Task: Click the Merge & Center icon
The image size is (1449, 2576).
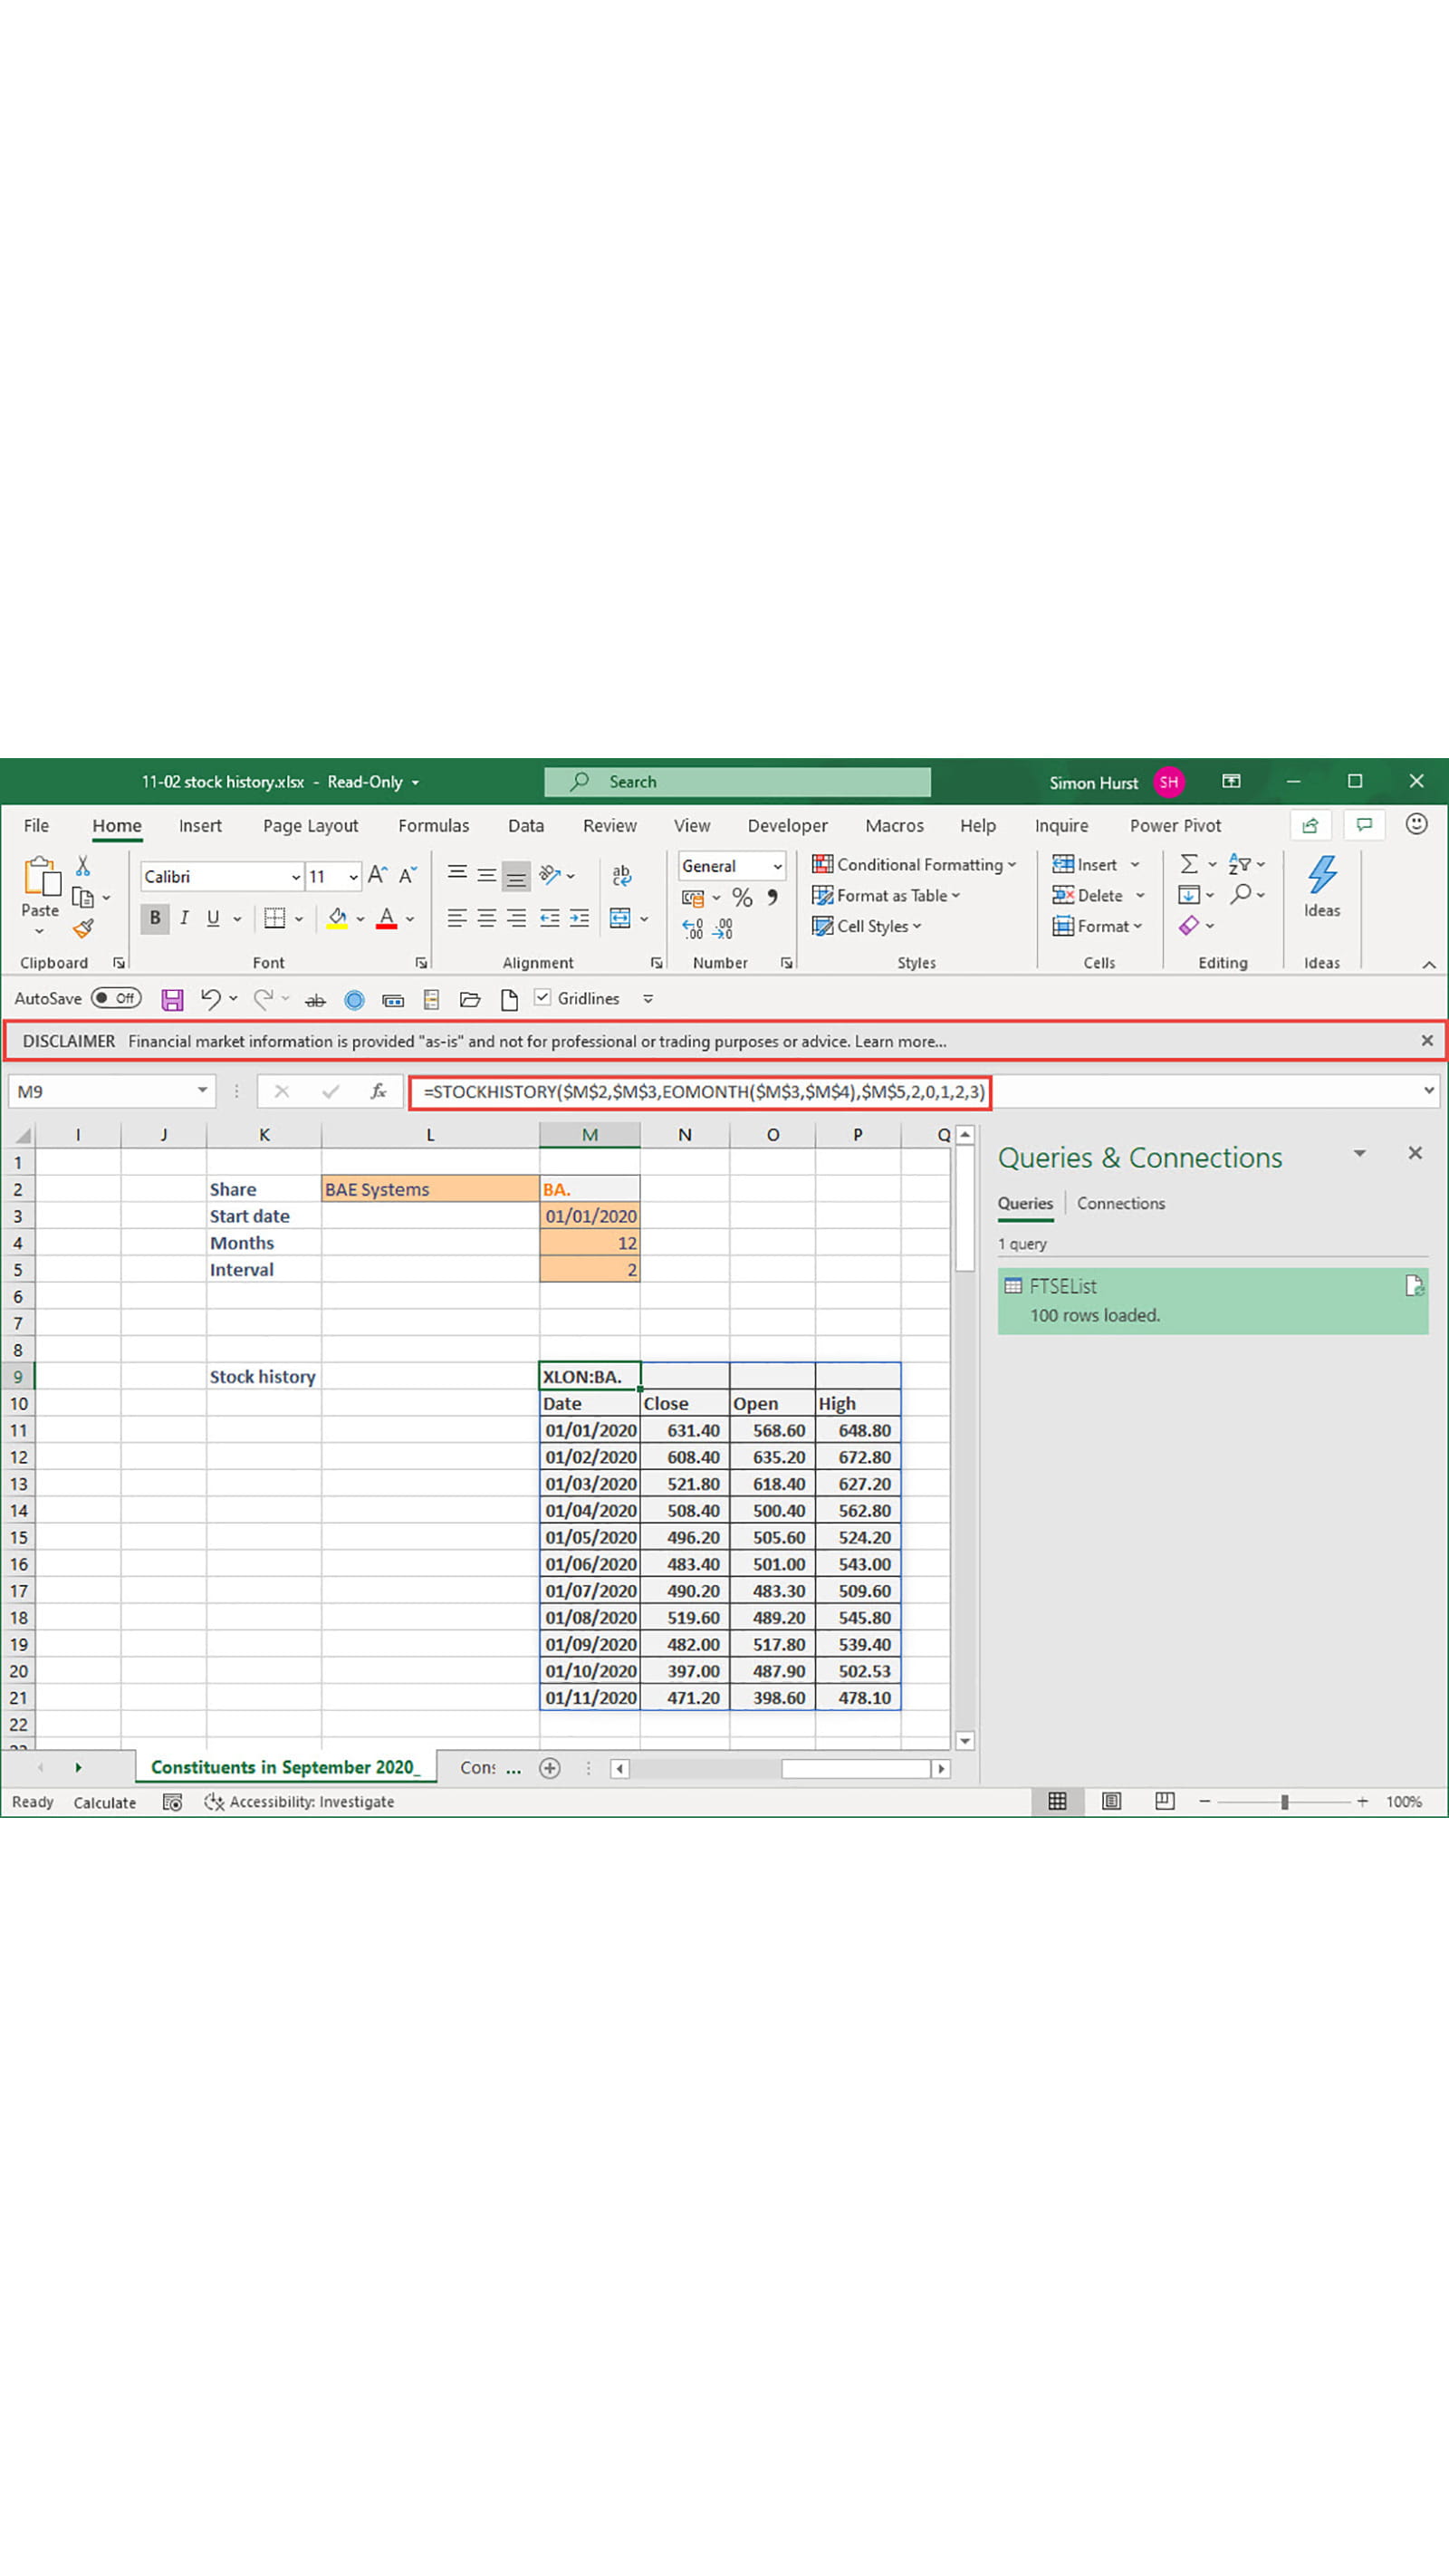Action: 620,918
